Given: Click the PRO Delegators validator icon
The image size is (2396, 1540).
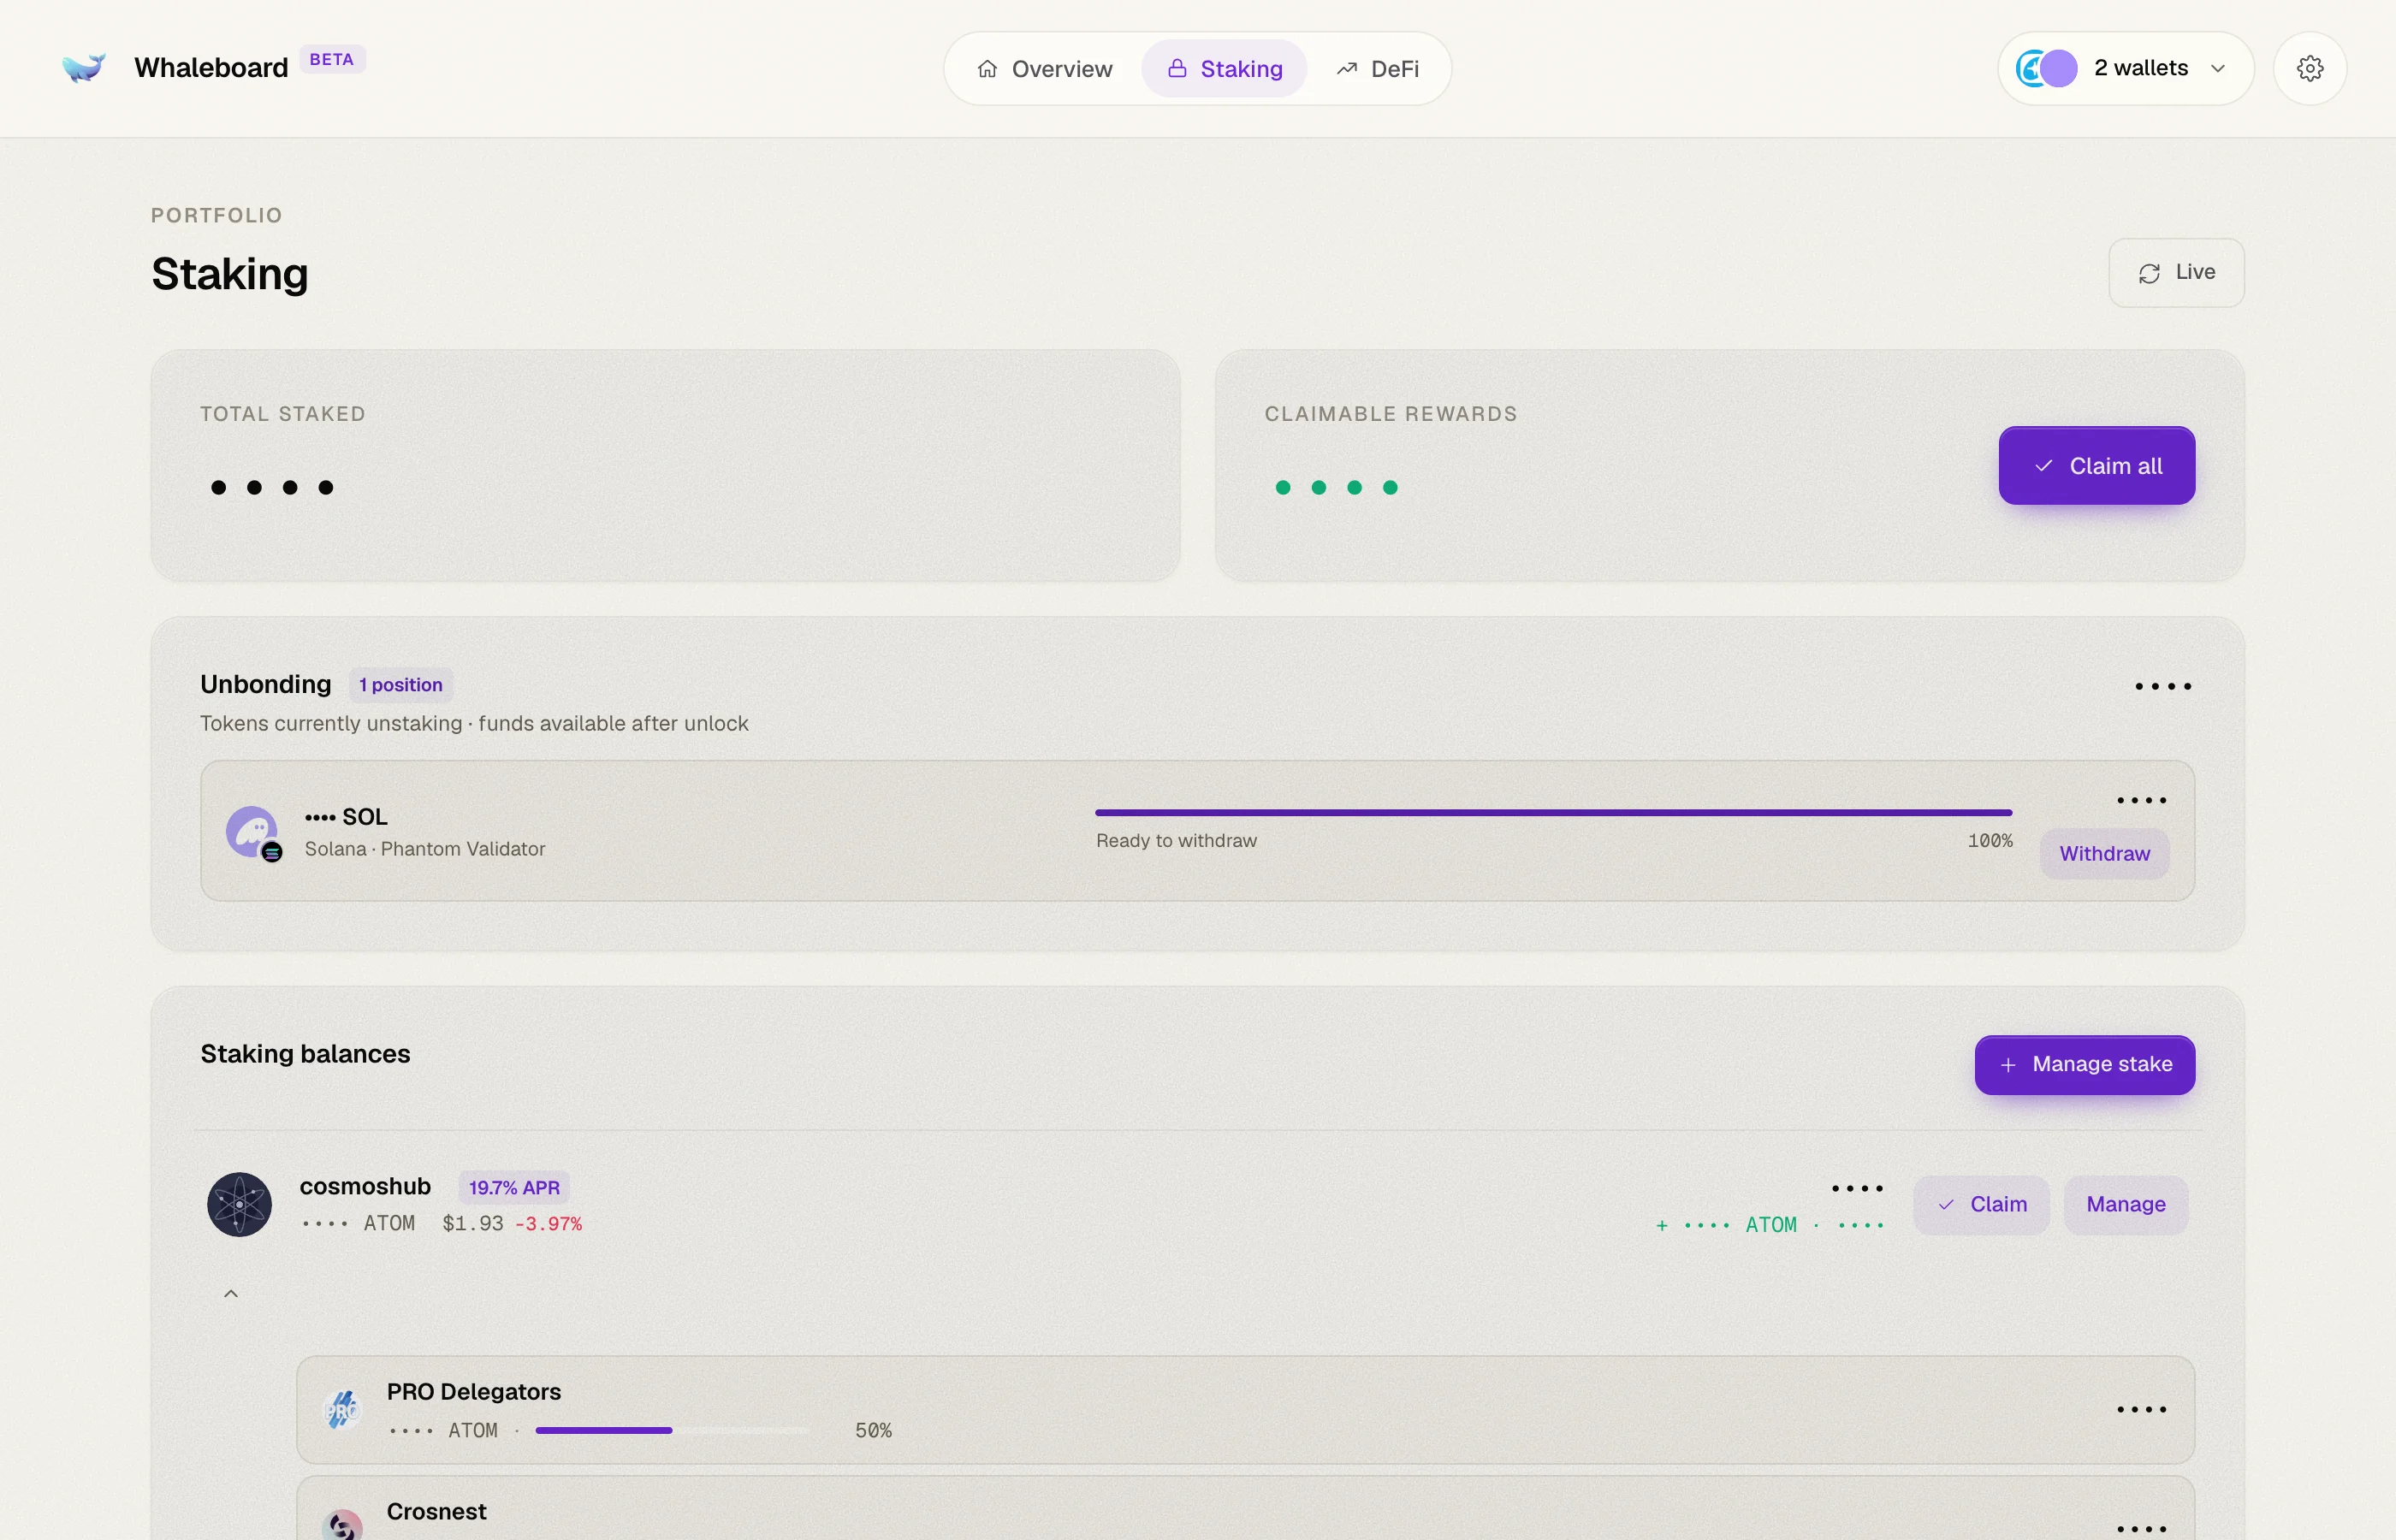Looking at the screenshot, I should pos(343,1410).
